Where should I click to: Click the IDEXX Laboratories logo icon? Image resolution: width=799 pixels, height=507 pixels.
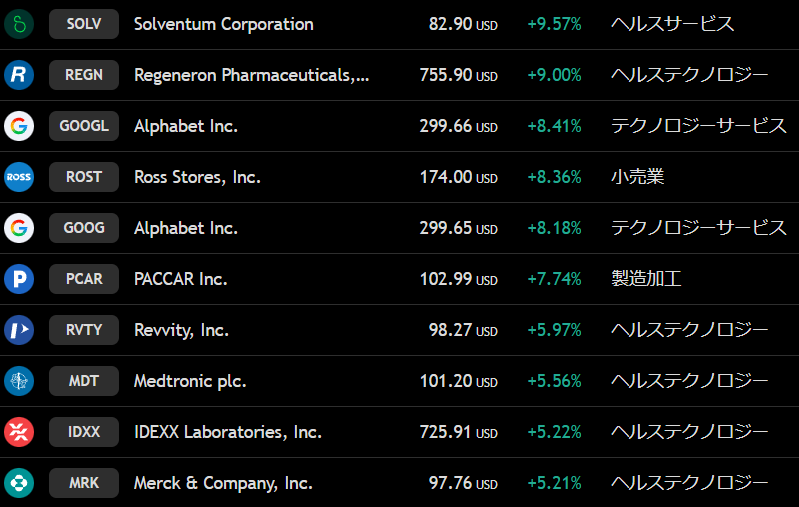19,432
